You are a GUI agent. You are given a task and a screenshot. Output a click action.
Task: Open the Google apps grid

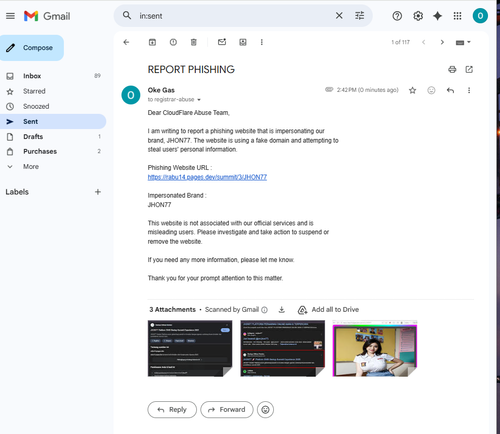[457, 16]
